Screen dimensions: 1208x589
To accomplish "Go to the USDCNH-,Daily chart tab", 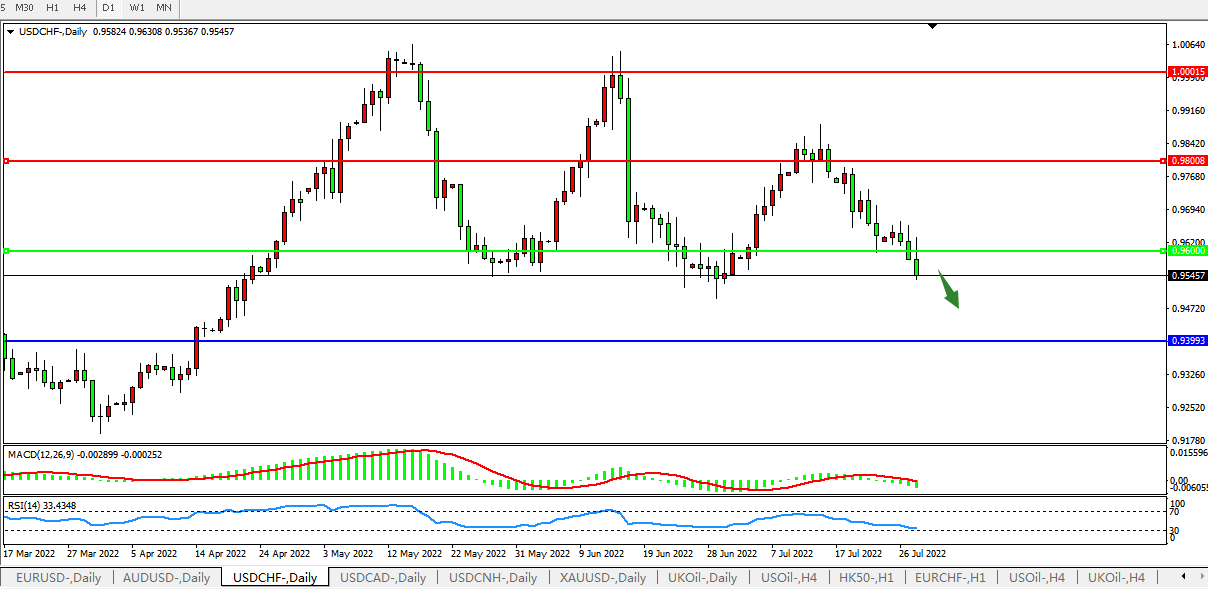I will pyautogui.click(x=493, y=577).
